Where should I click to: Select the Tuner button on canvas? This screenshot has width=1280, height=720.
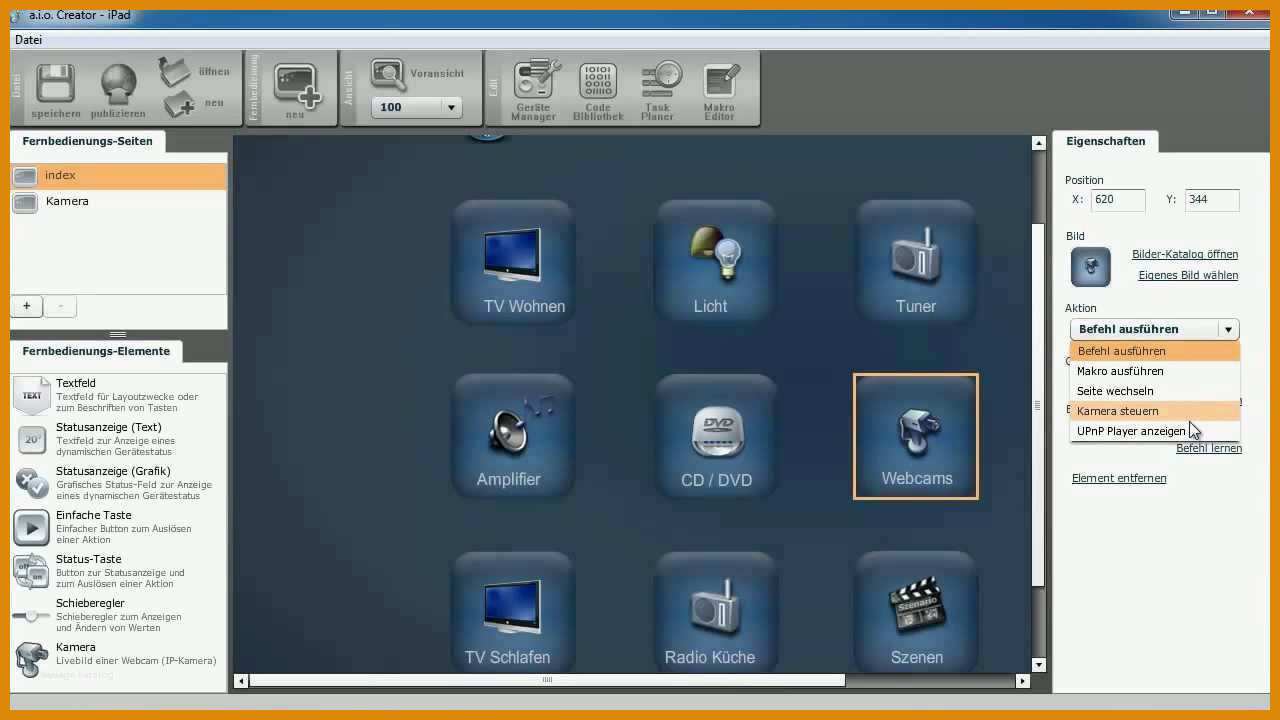click(916, 261)
